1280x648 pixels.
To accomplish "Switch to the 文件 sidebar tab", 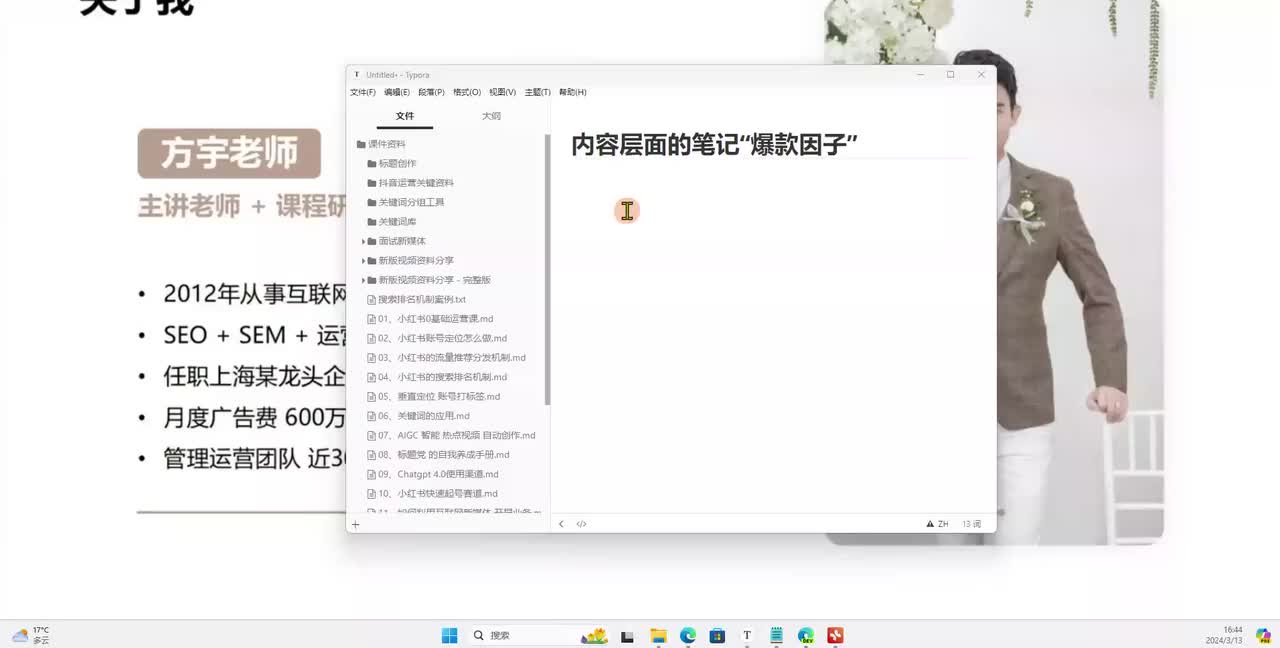I will coord(405,116).
